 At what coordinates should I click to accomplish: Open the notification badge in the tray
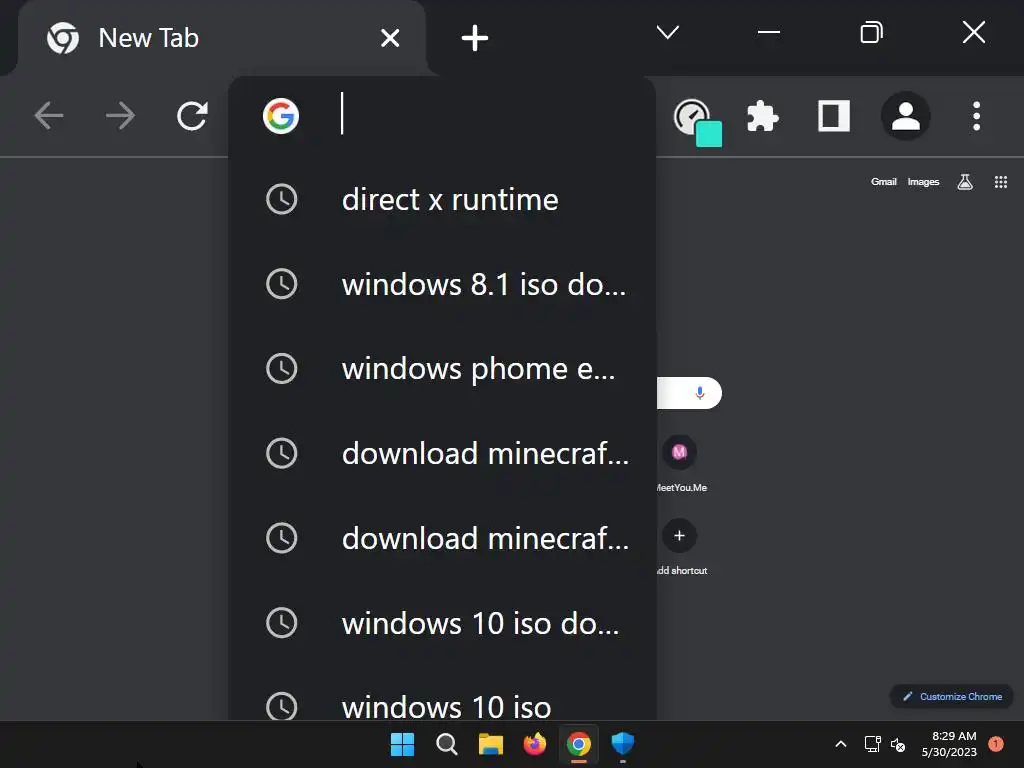[x=995, y=744]
